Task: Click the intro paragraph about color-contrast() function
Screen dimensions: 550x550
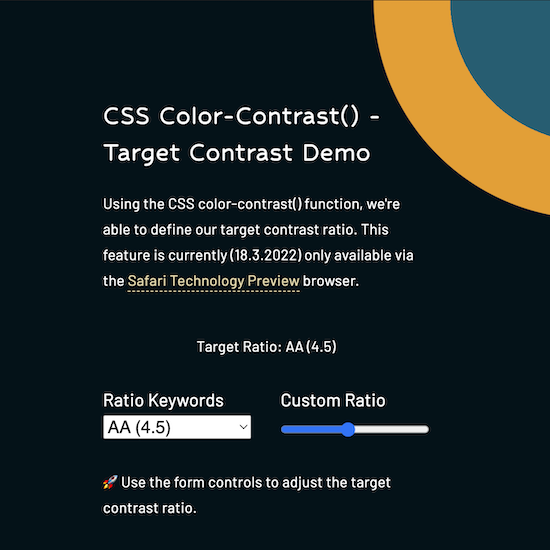Action: (x=258, y=243)
